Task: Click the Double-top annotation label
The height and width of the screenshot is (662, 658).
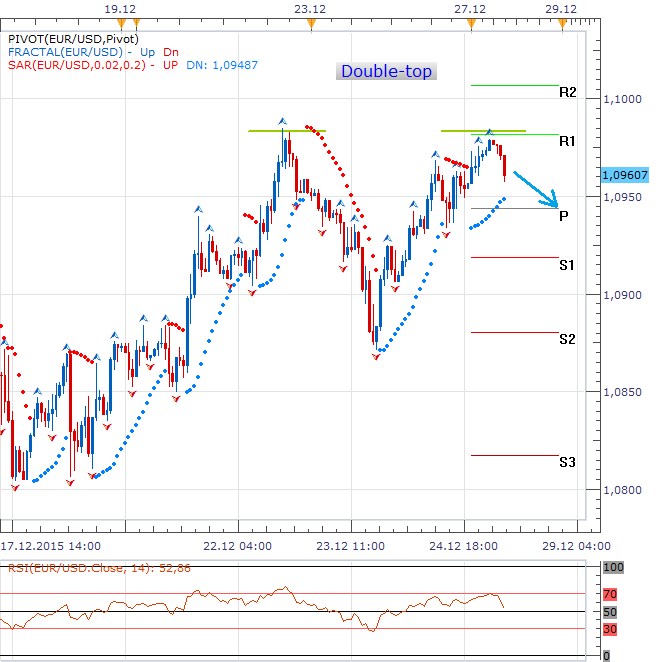Action: point(386,72)
